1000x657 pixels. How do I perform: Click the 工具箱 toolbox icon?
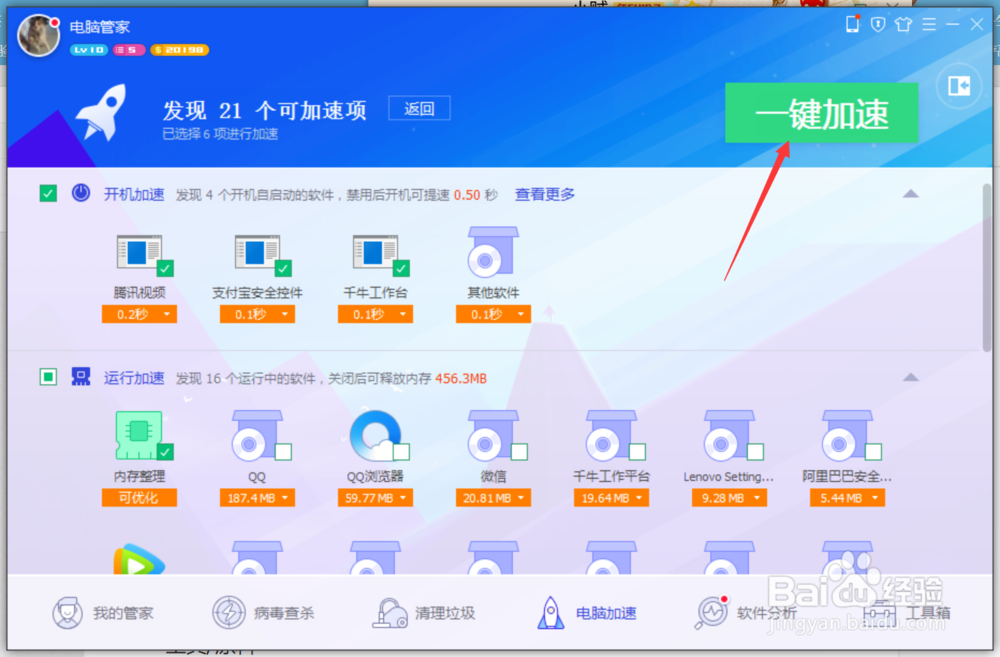tap(903, 613)
